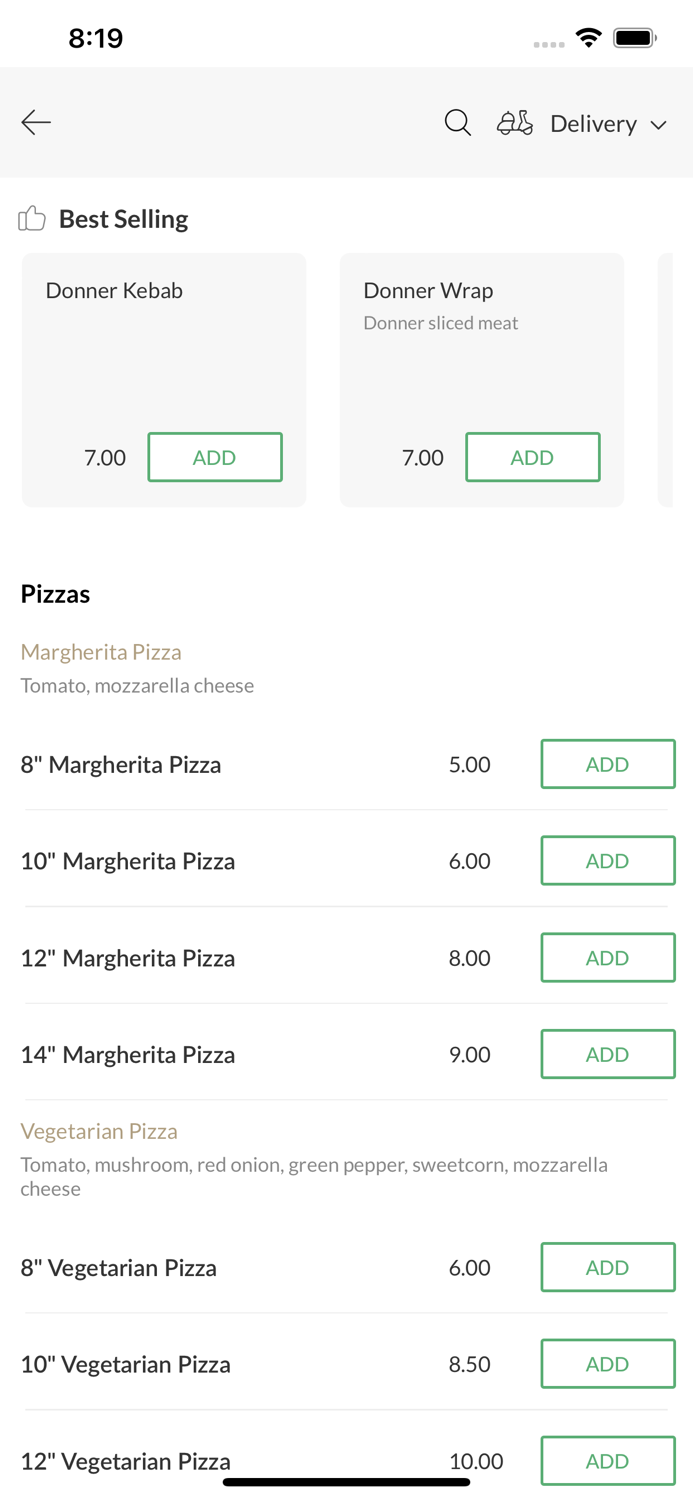
Task: Add Donner Kebab to the order
Action: (215, 457)
